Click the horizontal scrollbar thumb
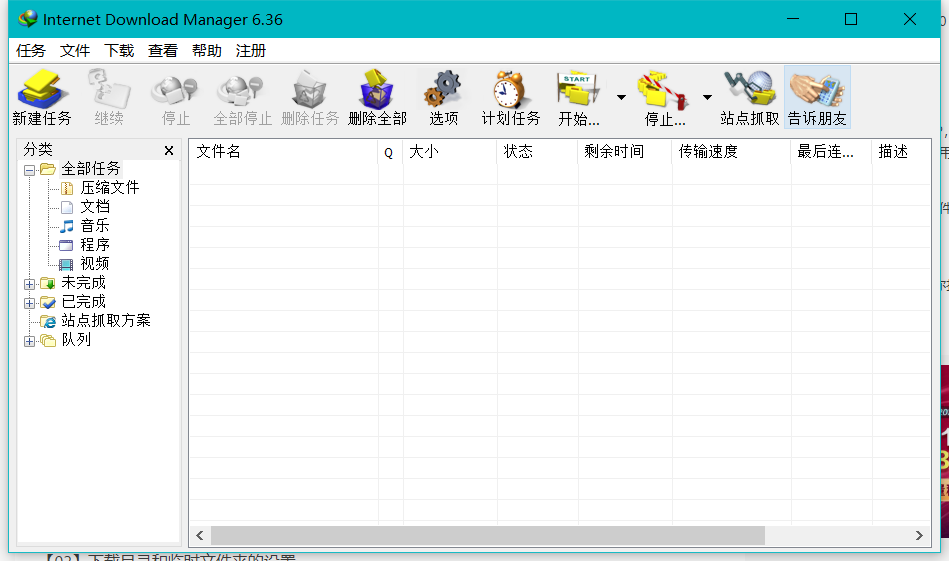This screenshot has height=561, width=949. 488,536
